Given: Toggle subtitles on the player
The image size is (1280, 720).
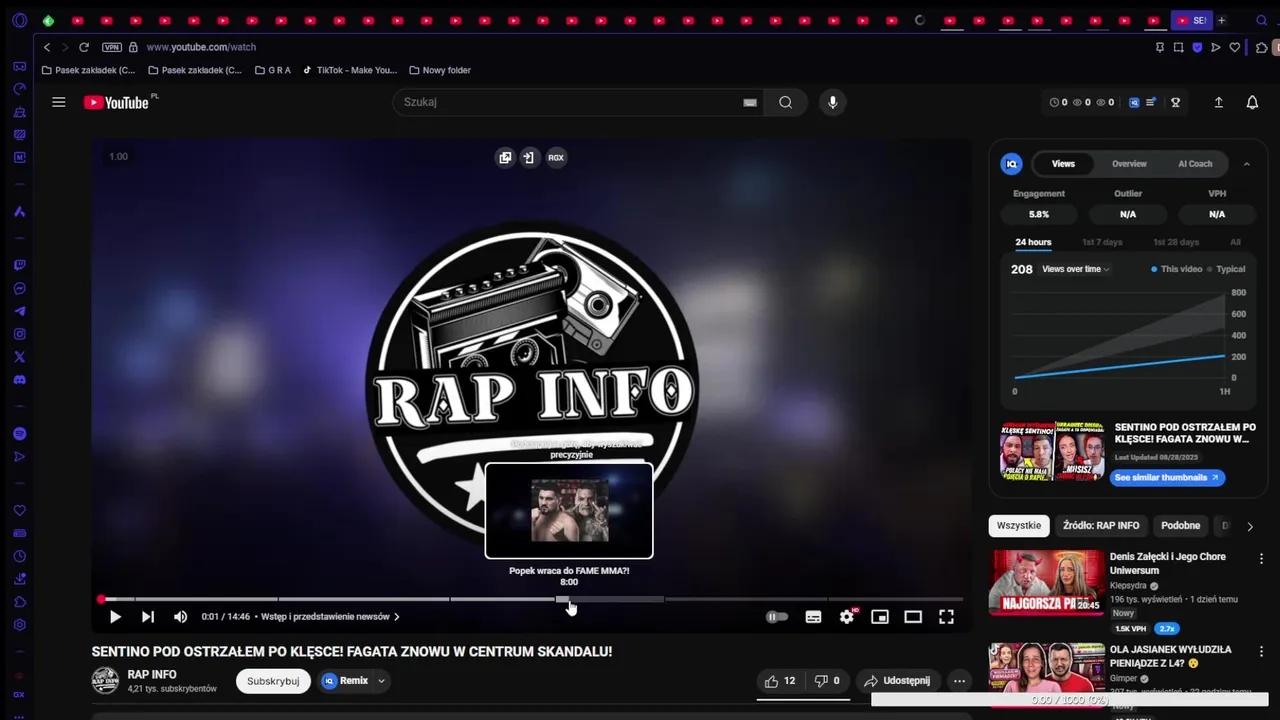Looking at the screenshot, I should (x=813, y=617).
